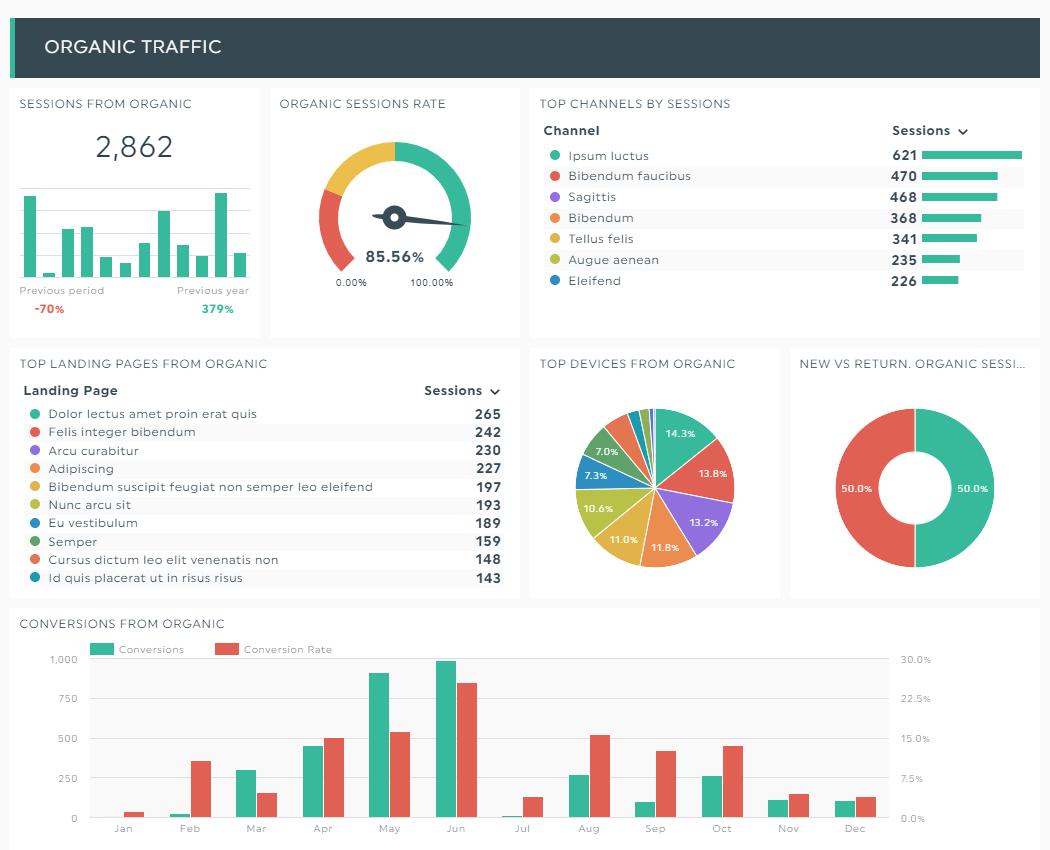The height and width of the screenshot is (850, 1050).
Task: Click the Sessions sort arrow in Top Channels
Action: [x=963, y=132]
